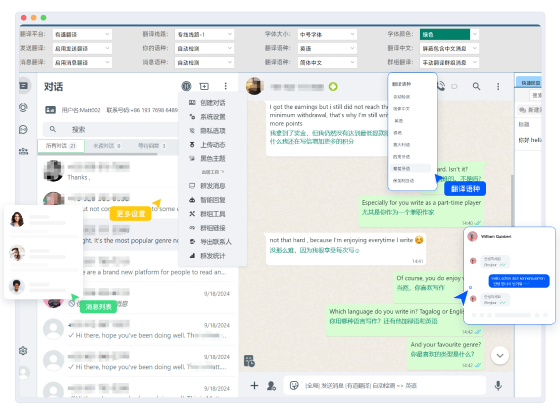This screenshot has width=560, height=420.
Task: Expand the 翻译语种 dropdown showing 简体中文
Action: [x=327, y=62]
